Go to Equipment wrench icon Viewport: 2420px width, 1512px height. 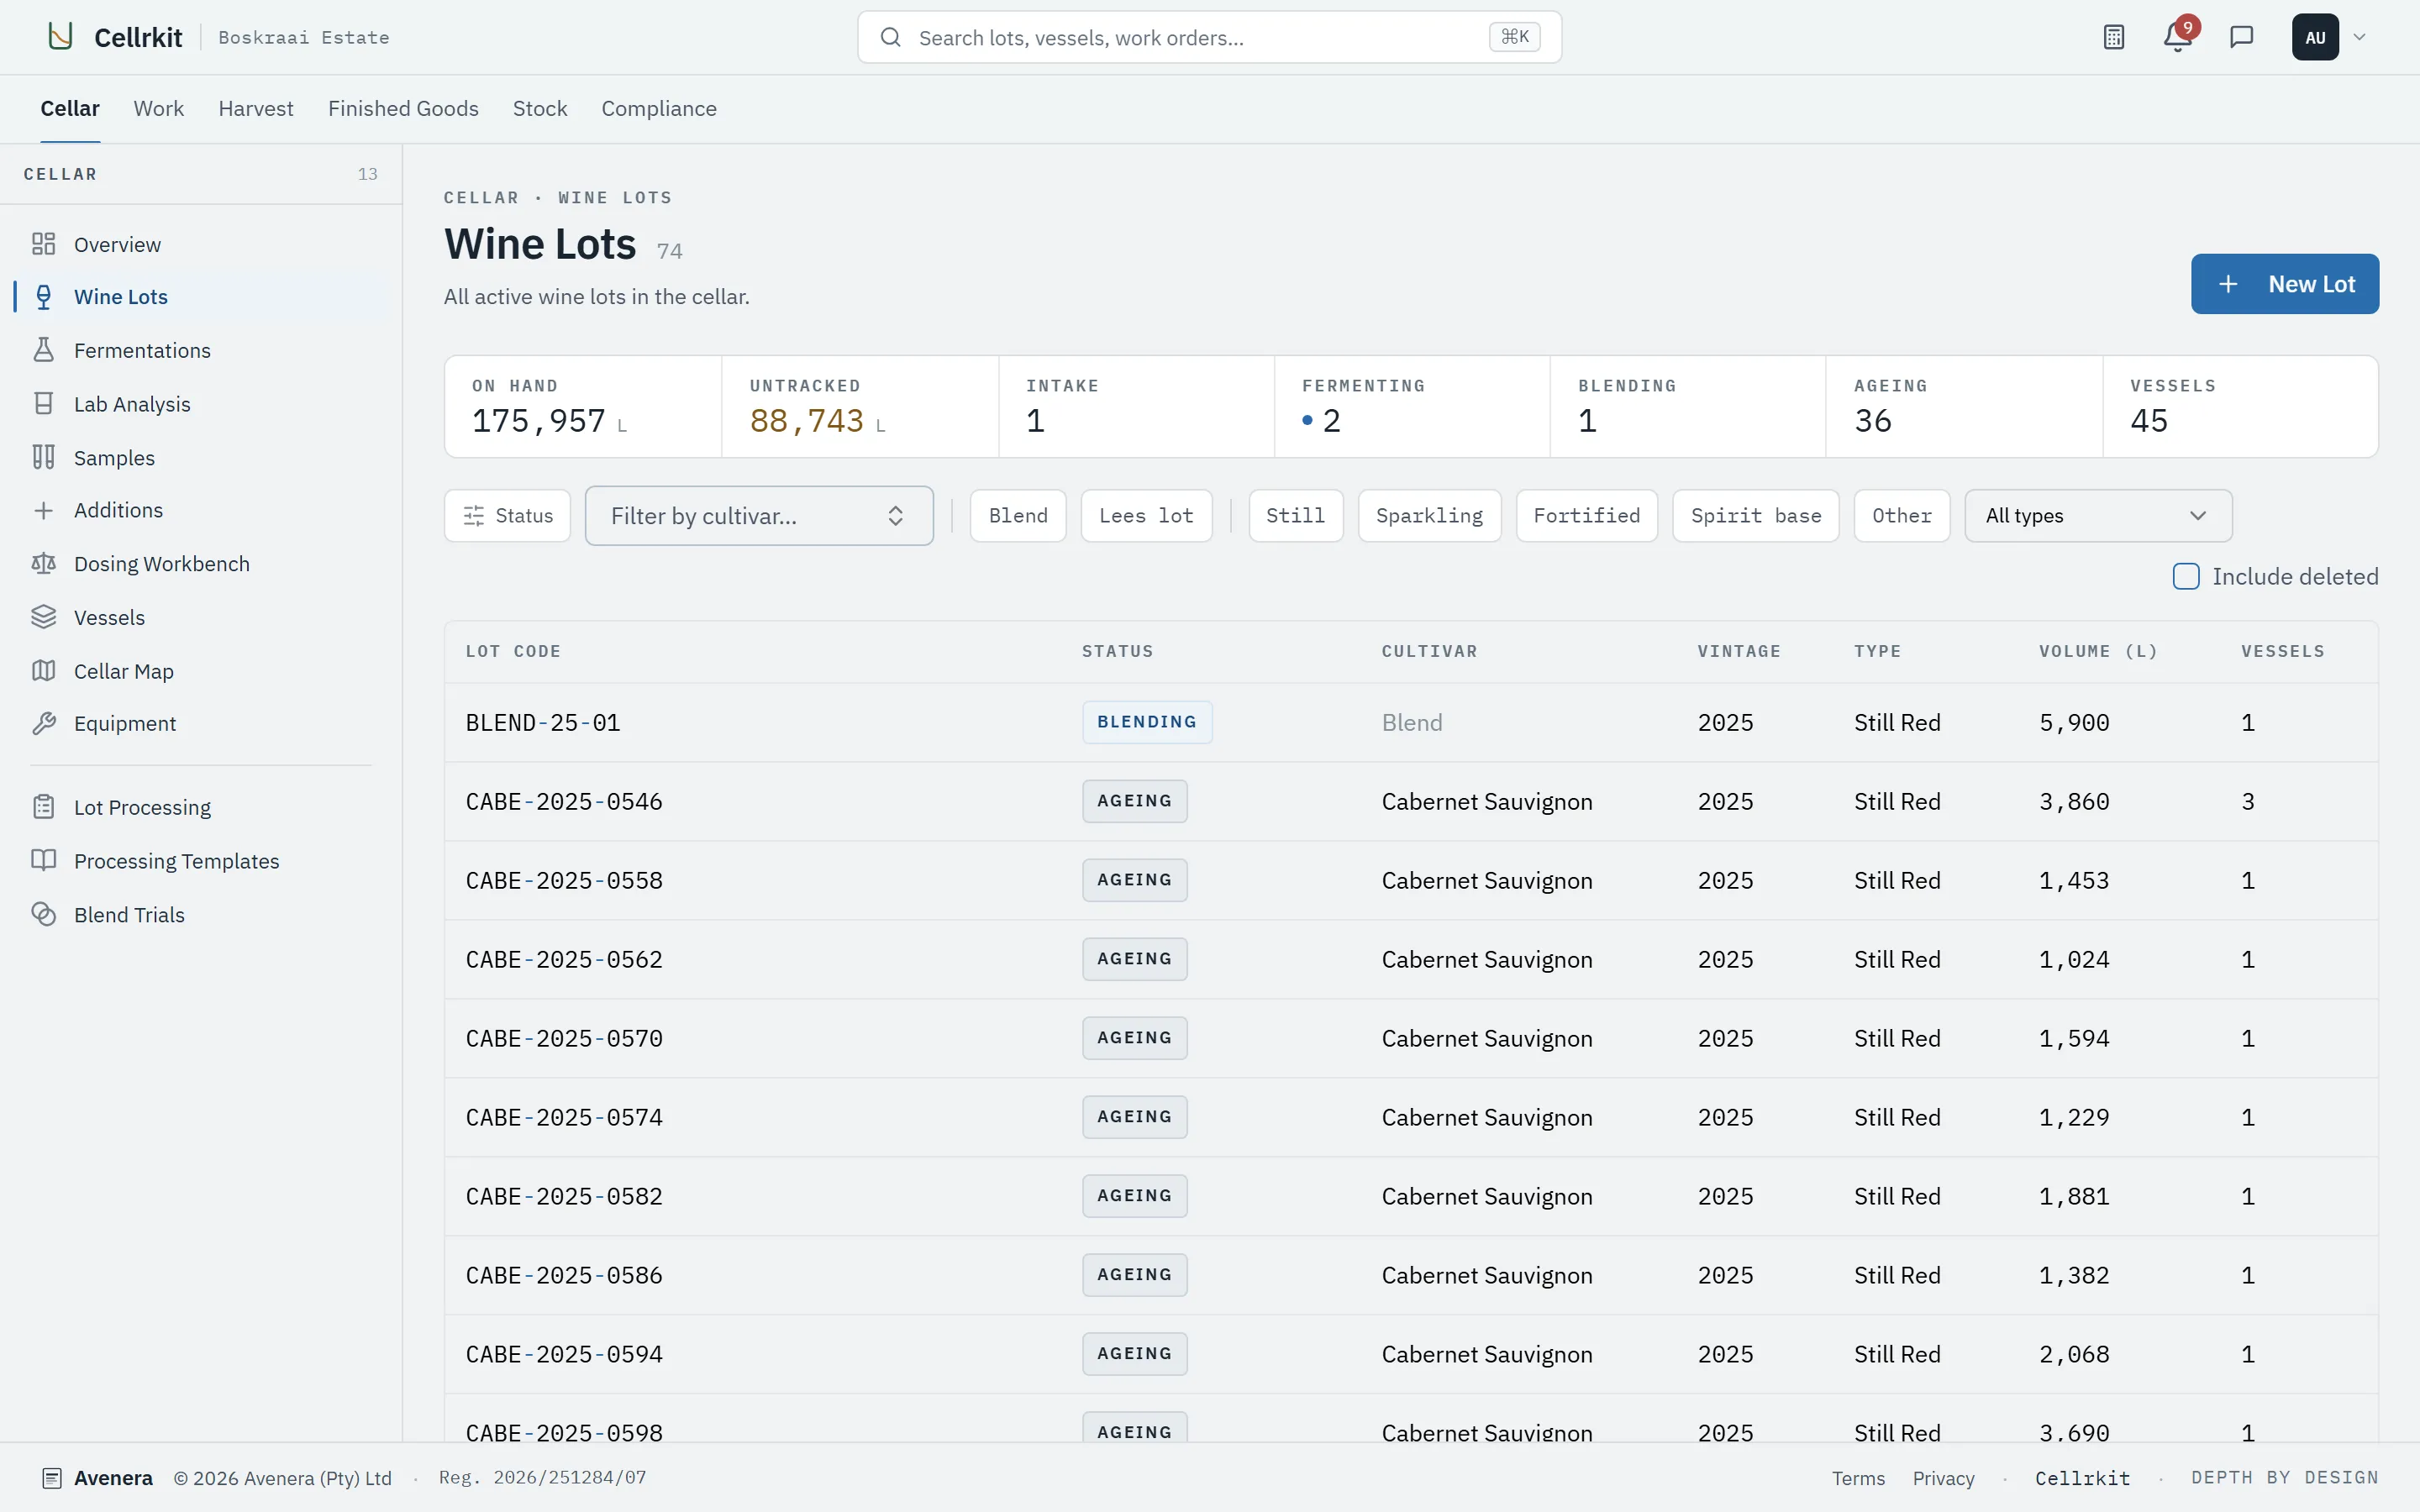click(x=43, y=723)
